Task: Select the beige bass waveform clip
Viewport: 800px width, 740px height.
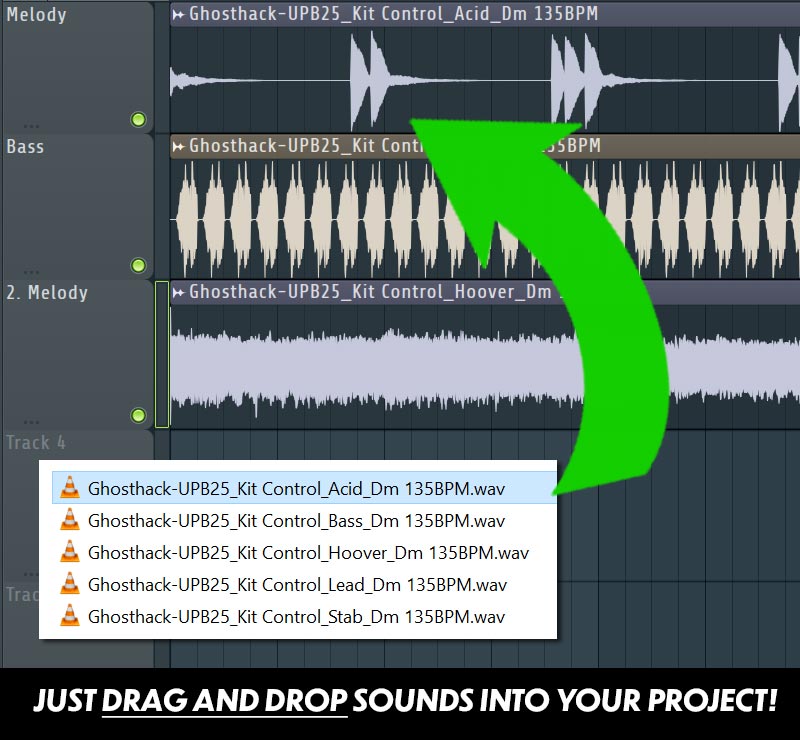Action: 485,219
